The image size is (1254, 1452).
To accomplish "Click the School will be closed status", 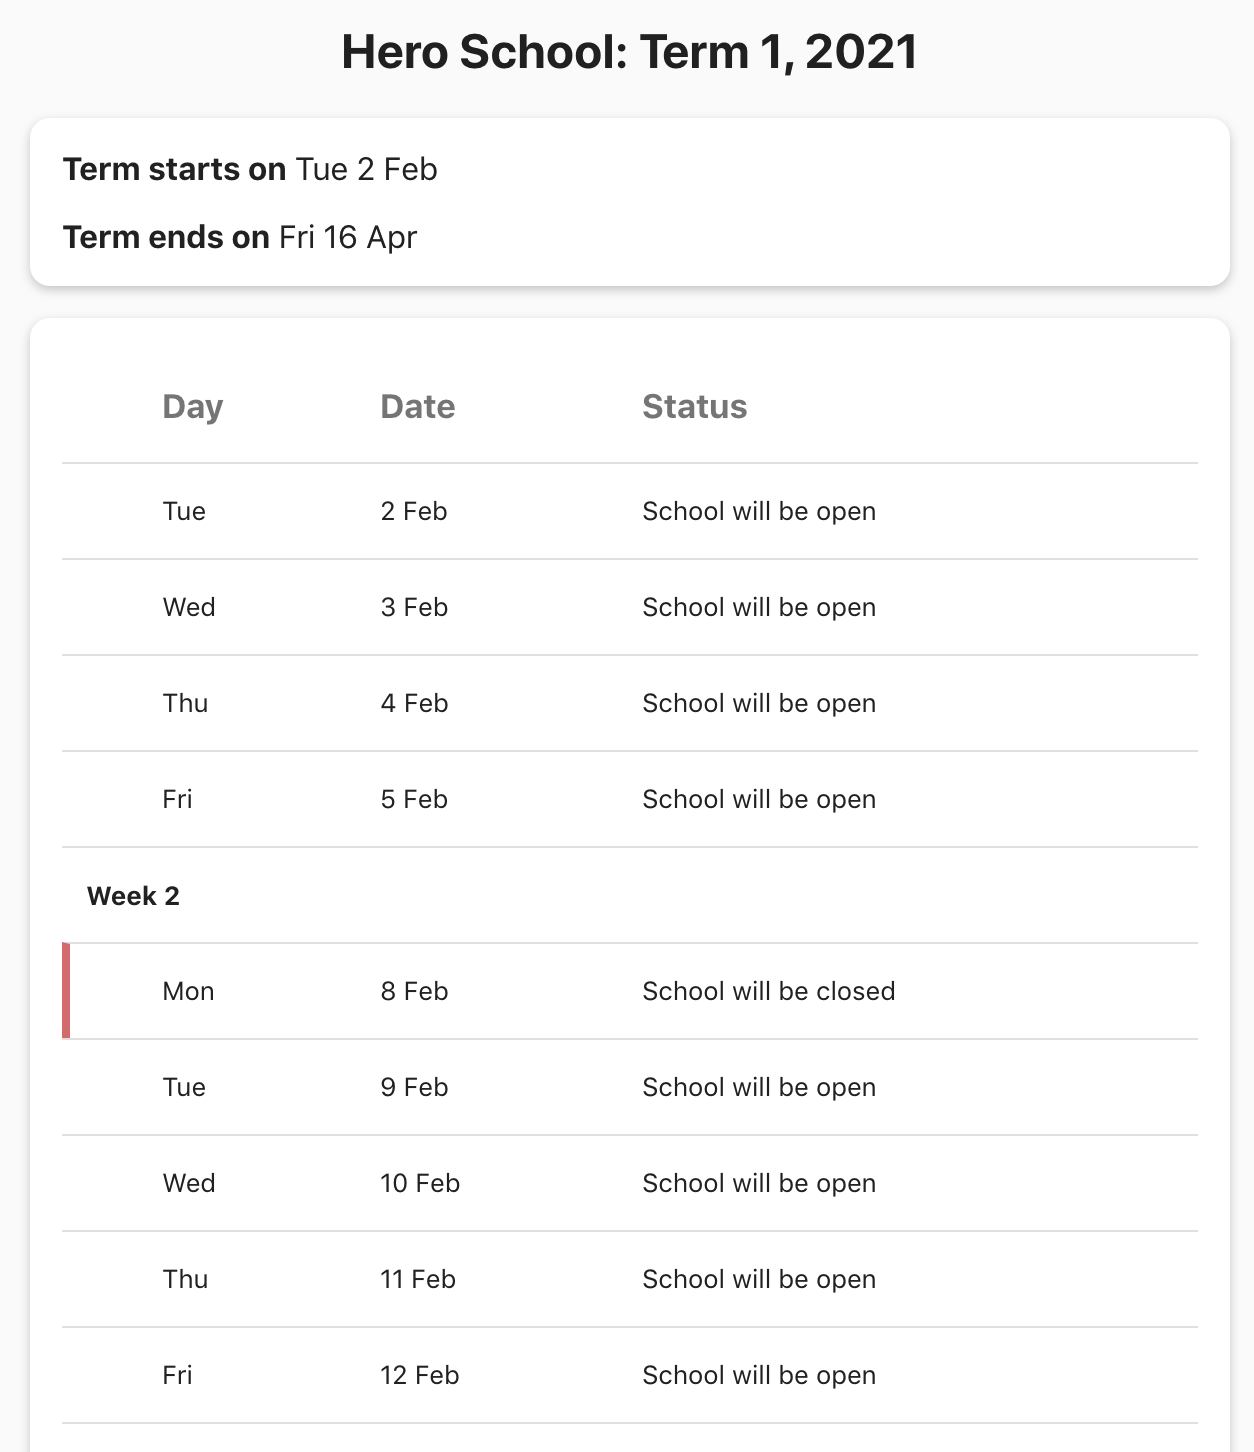I will pyautogui.click(x=768, y=991).
